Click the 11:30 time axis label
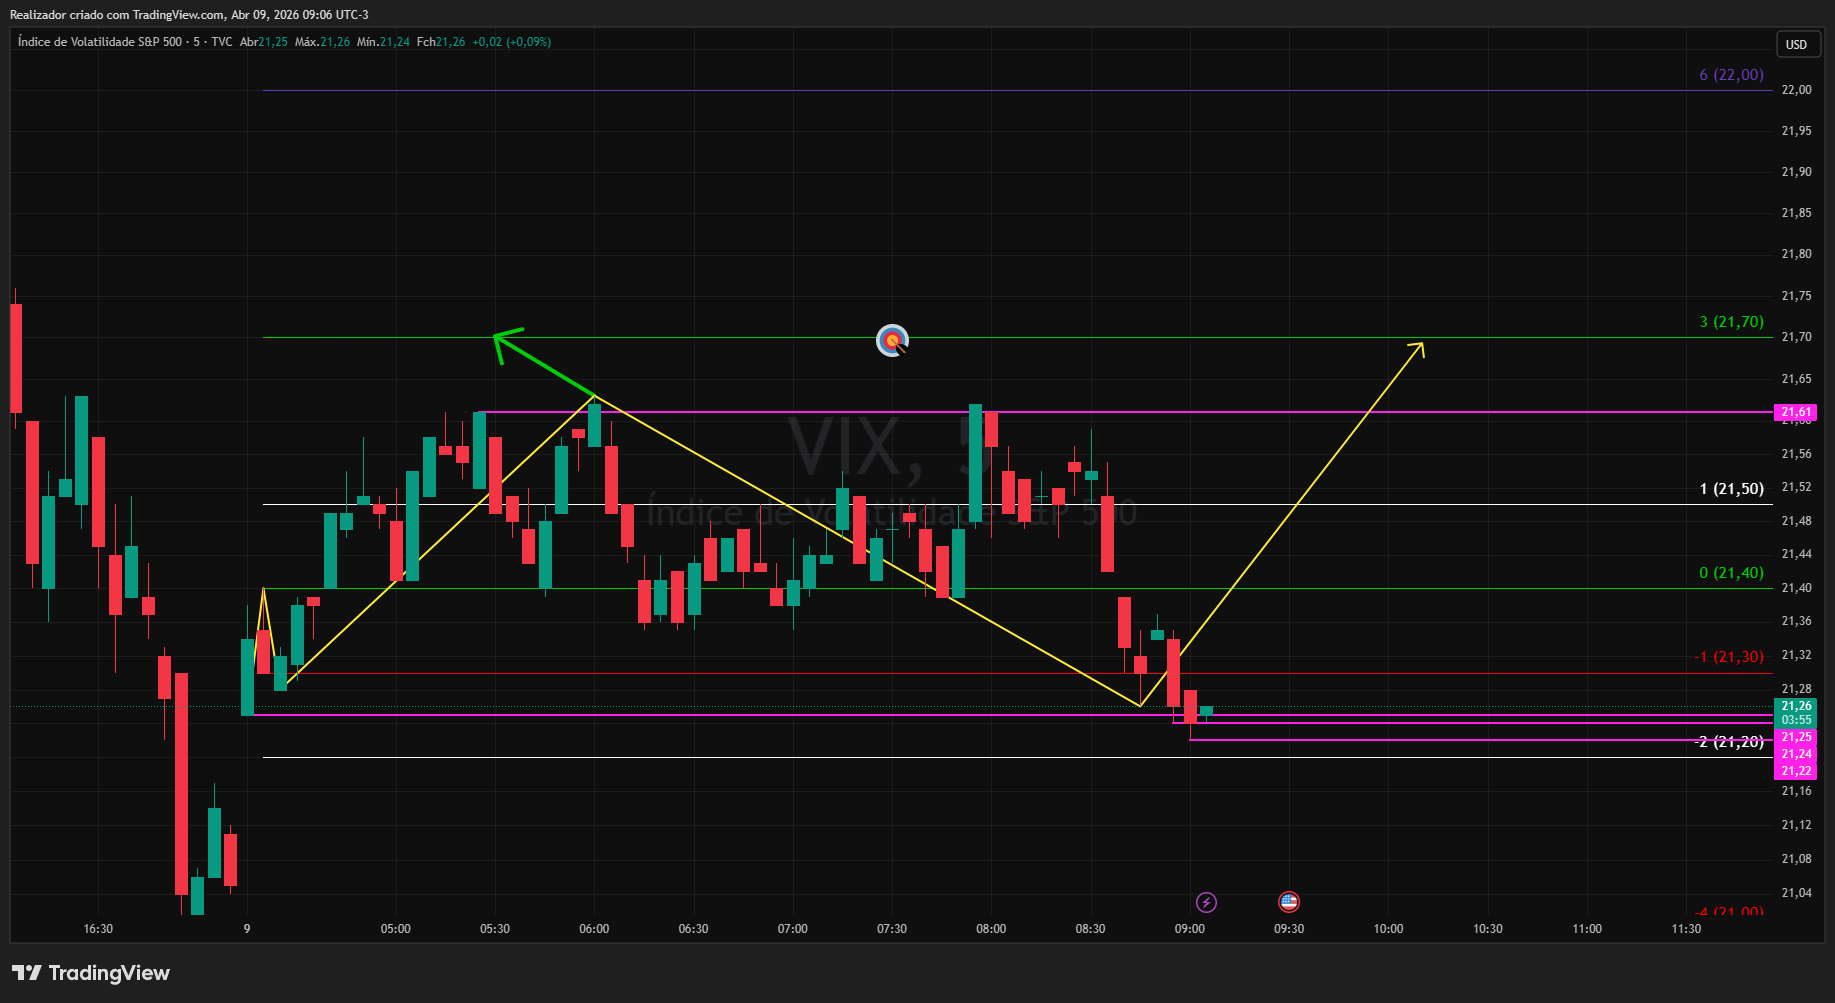 click(x=1686, y=929)
